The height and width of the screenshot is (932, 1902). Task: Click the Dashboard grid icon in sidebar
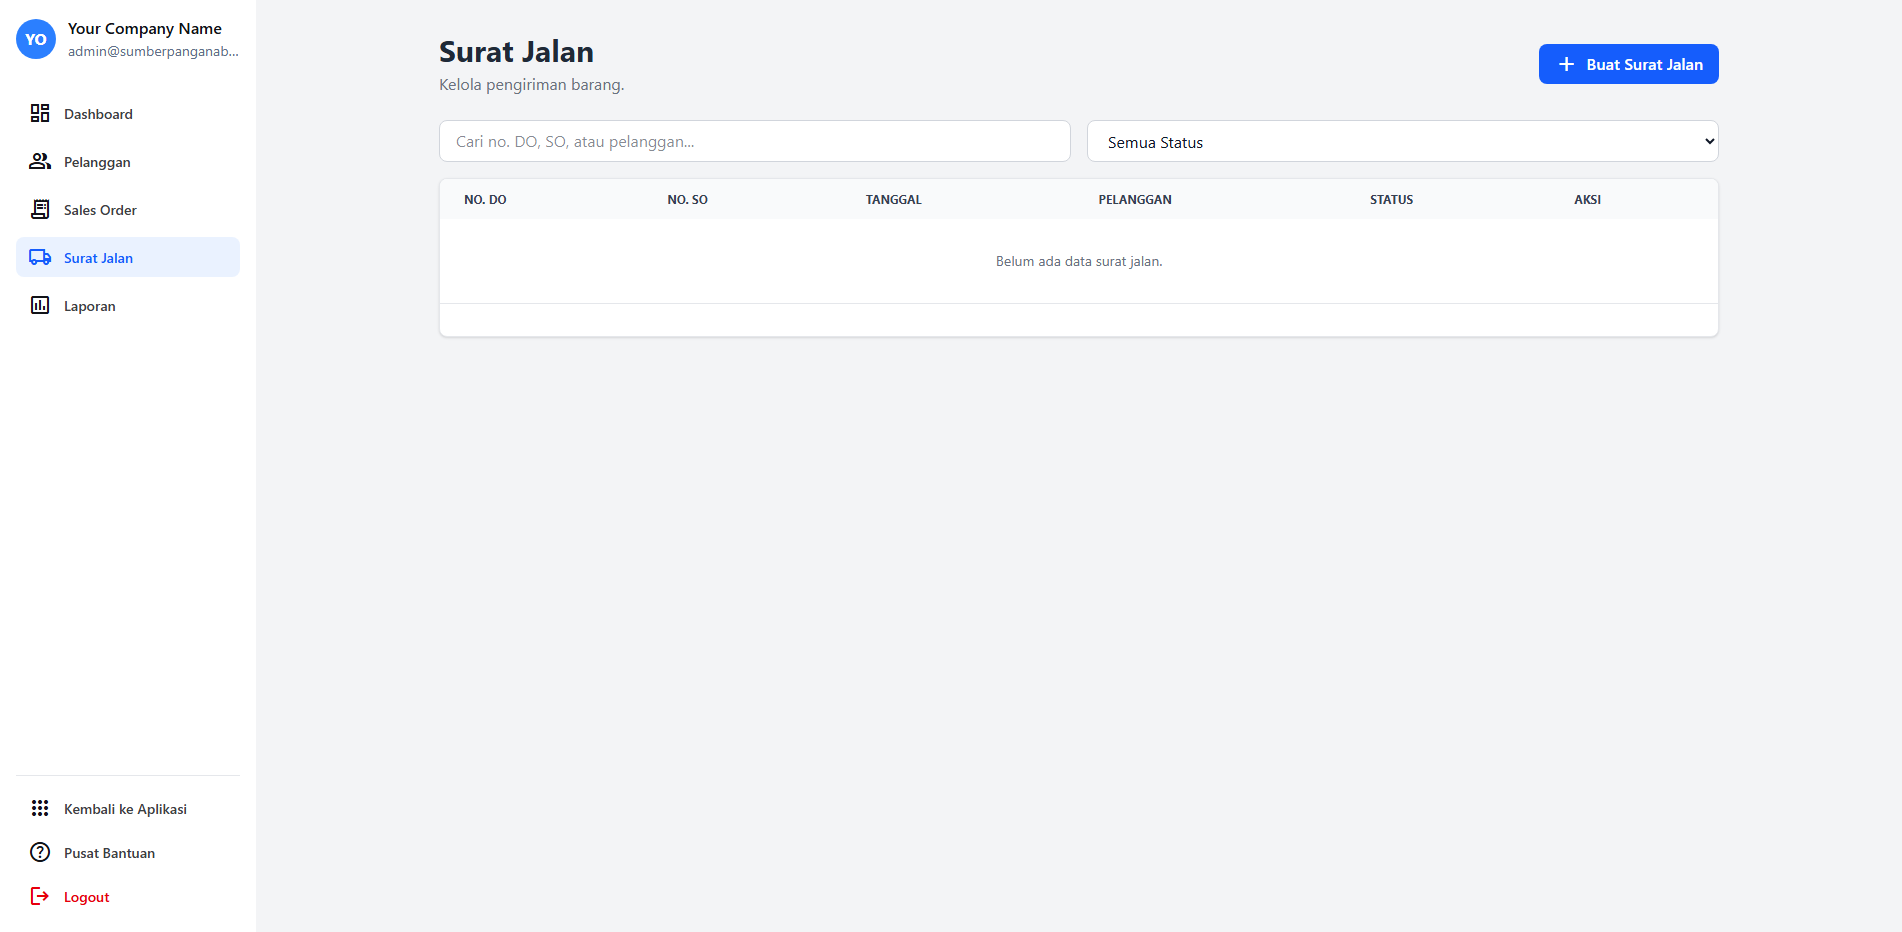coord(40,113)
